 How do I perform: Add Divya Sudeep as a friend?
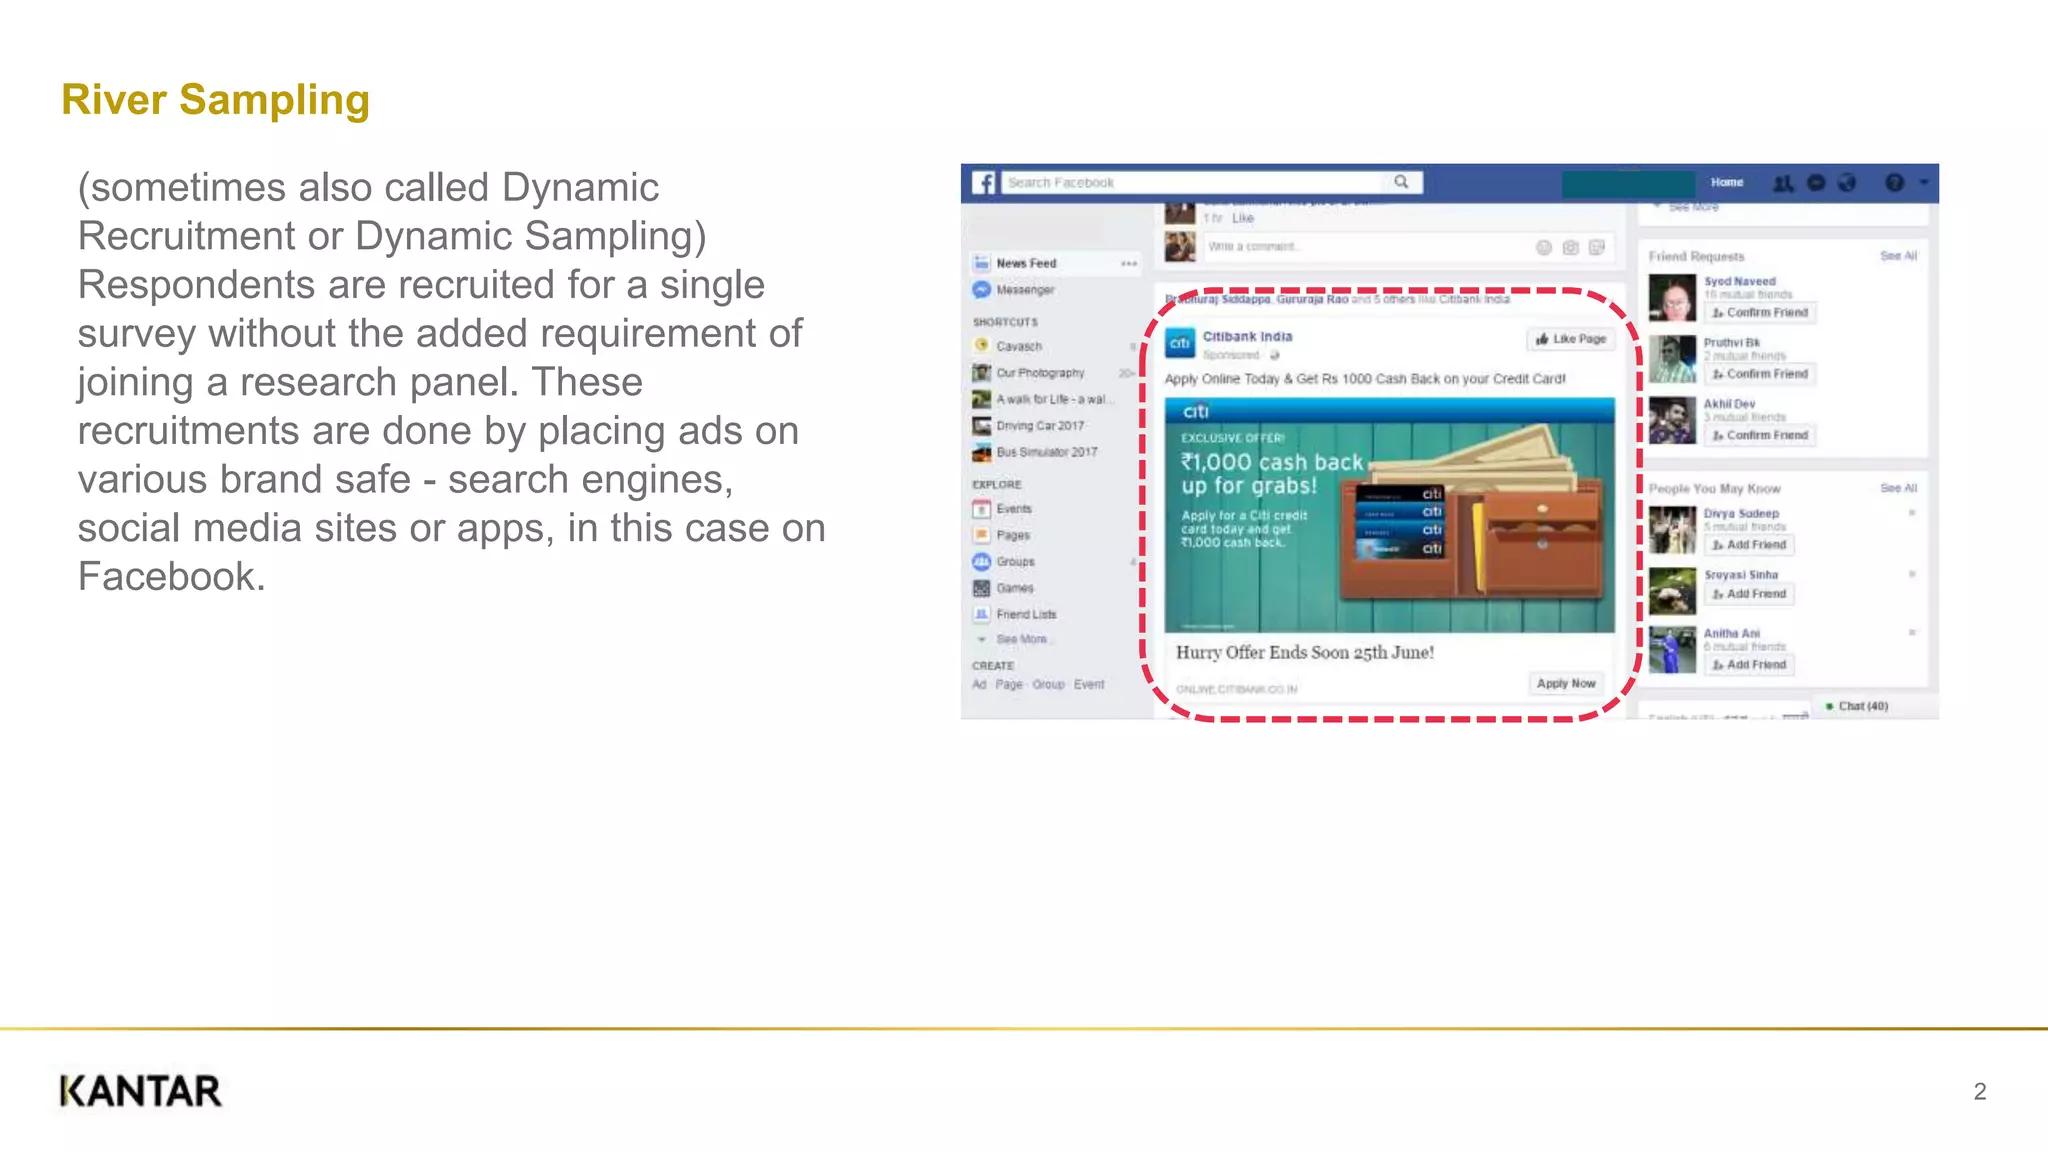(1749, 545)
